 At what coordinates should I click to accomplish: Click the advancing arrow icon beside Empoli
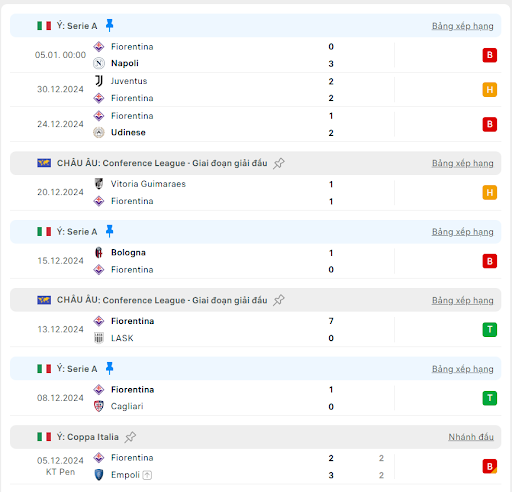pos(147,475)
